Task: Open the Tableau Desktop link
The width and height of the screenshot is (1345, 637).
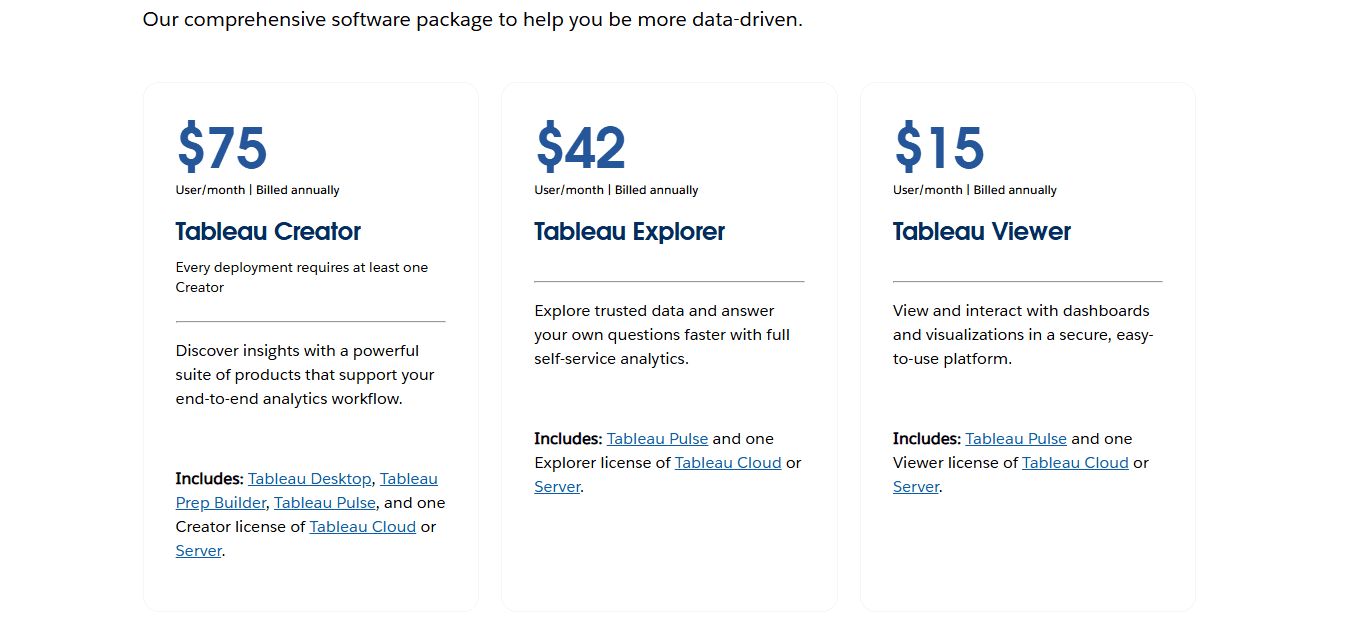Action: pos(309,478)
